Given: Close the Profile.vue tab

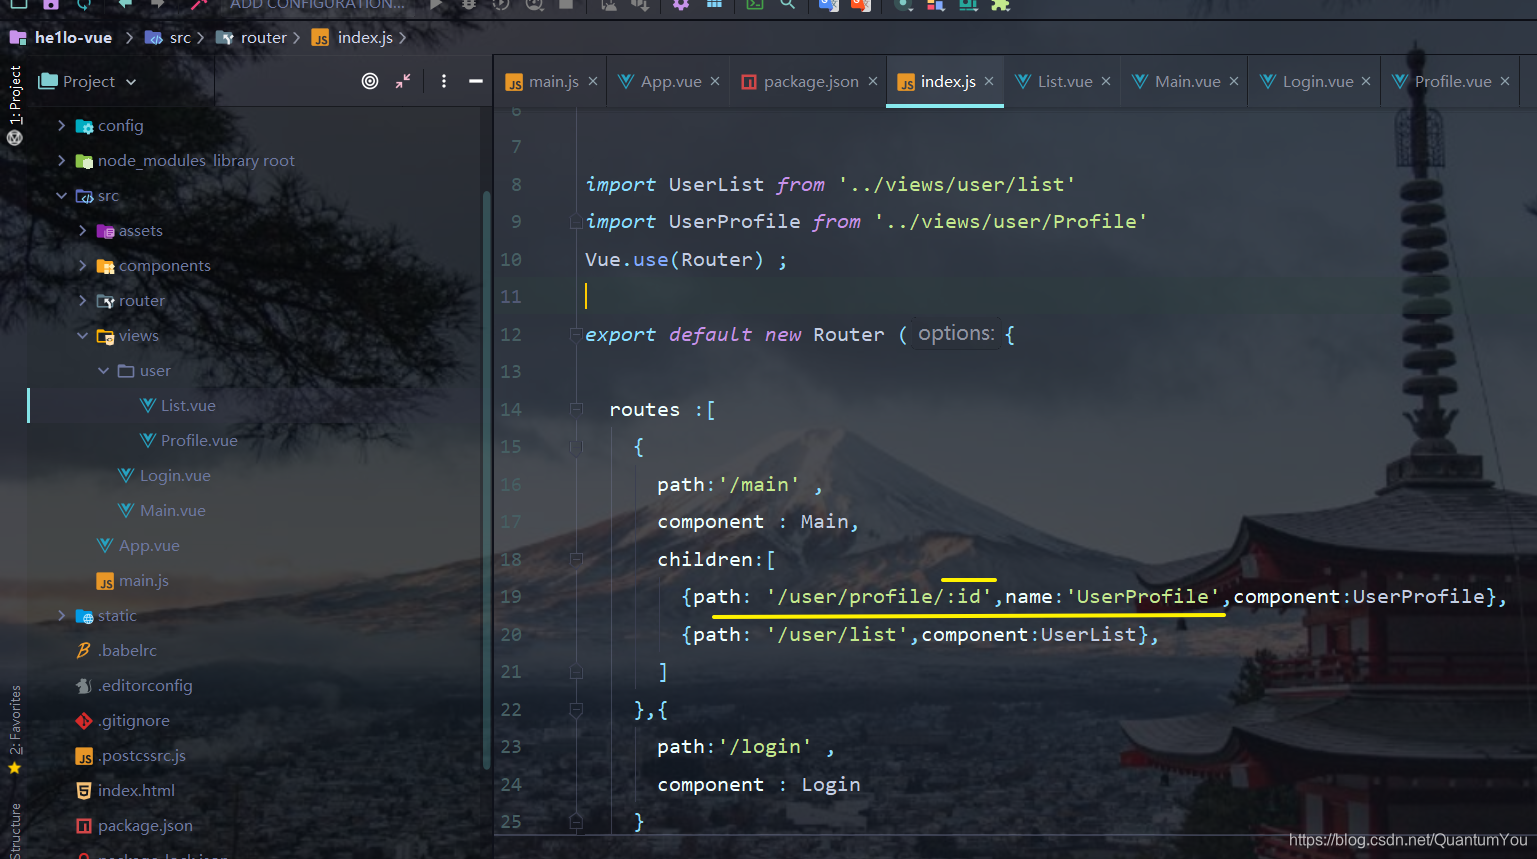Looking at the screenshot, I should click(1505, 81).
